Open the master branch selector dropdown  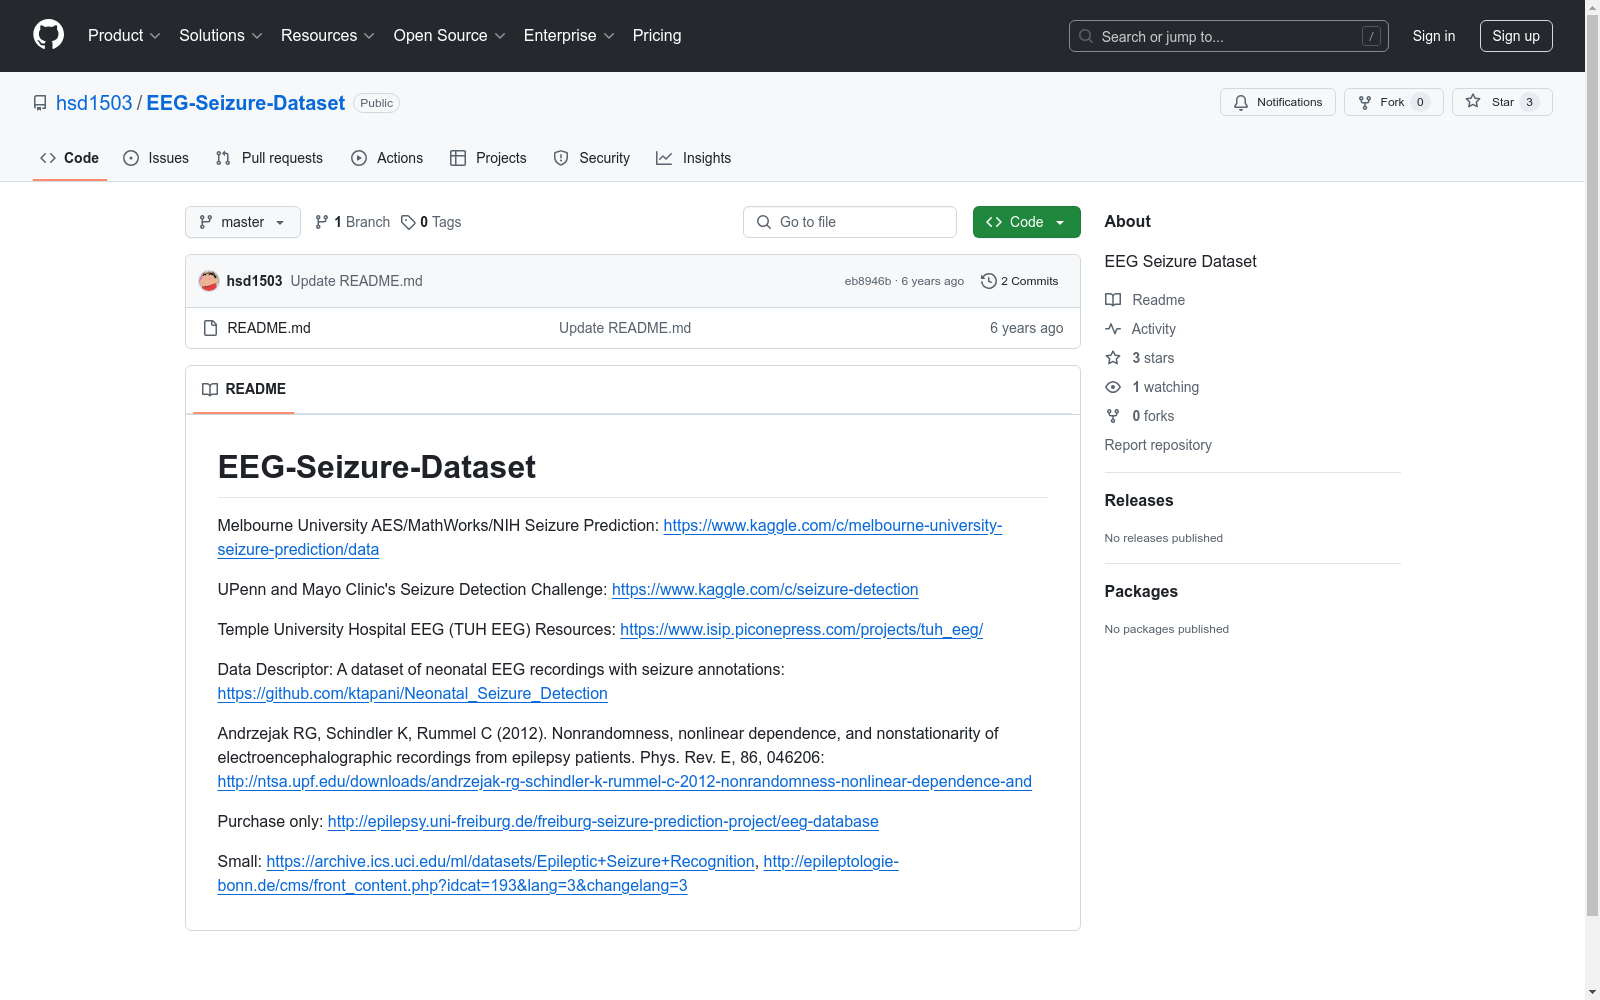point(243,222)
